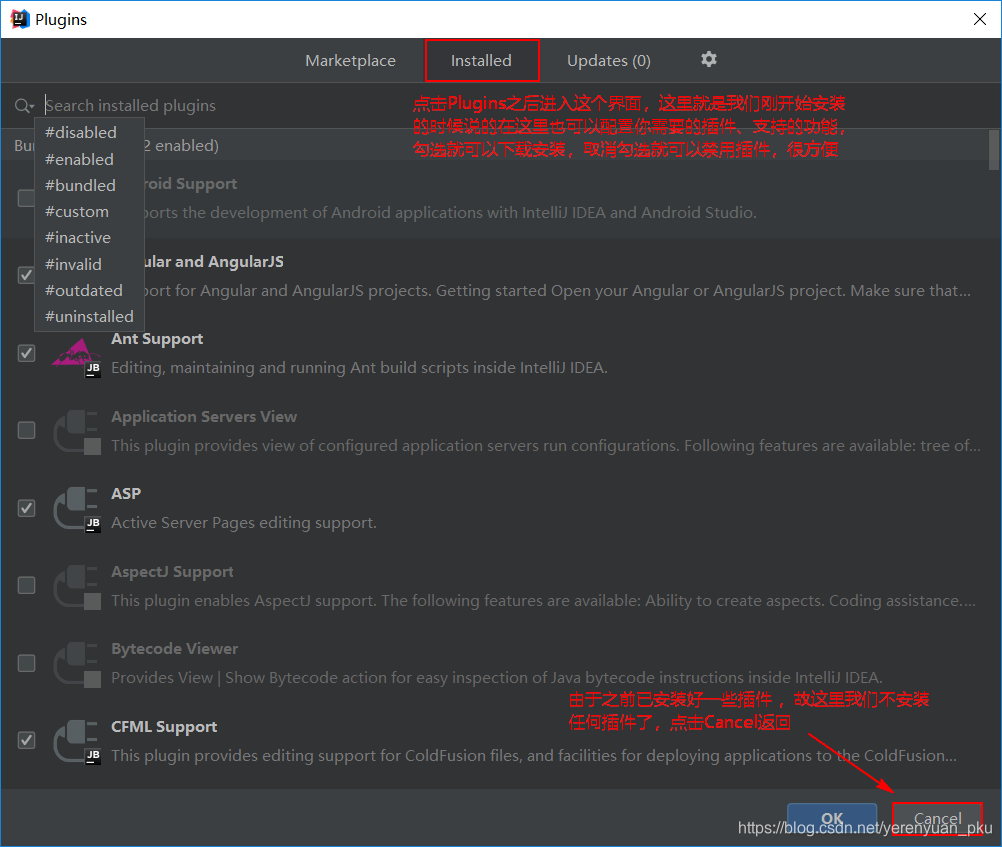Viewport: 1002px width, 847px height.
Task: Enable the Android Support plugin checkbox
Action: click(26, 198)
